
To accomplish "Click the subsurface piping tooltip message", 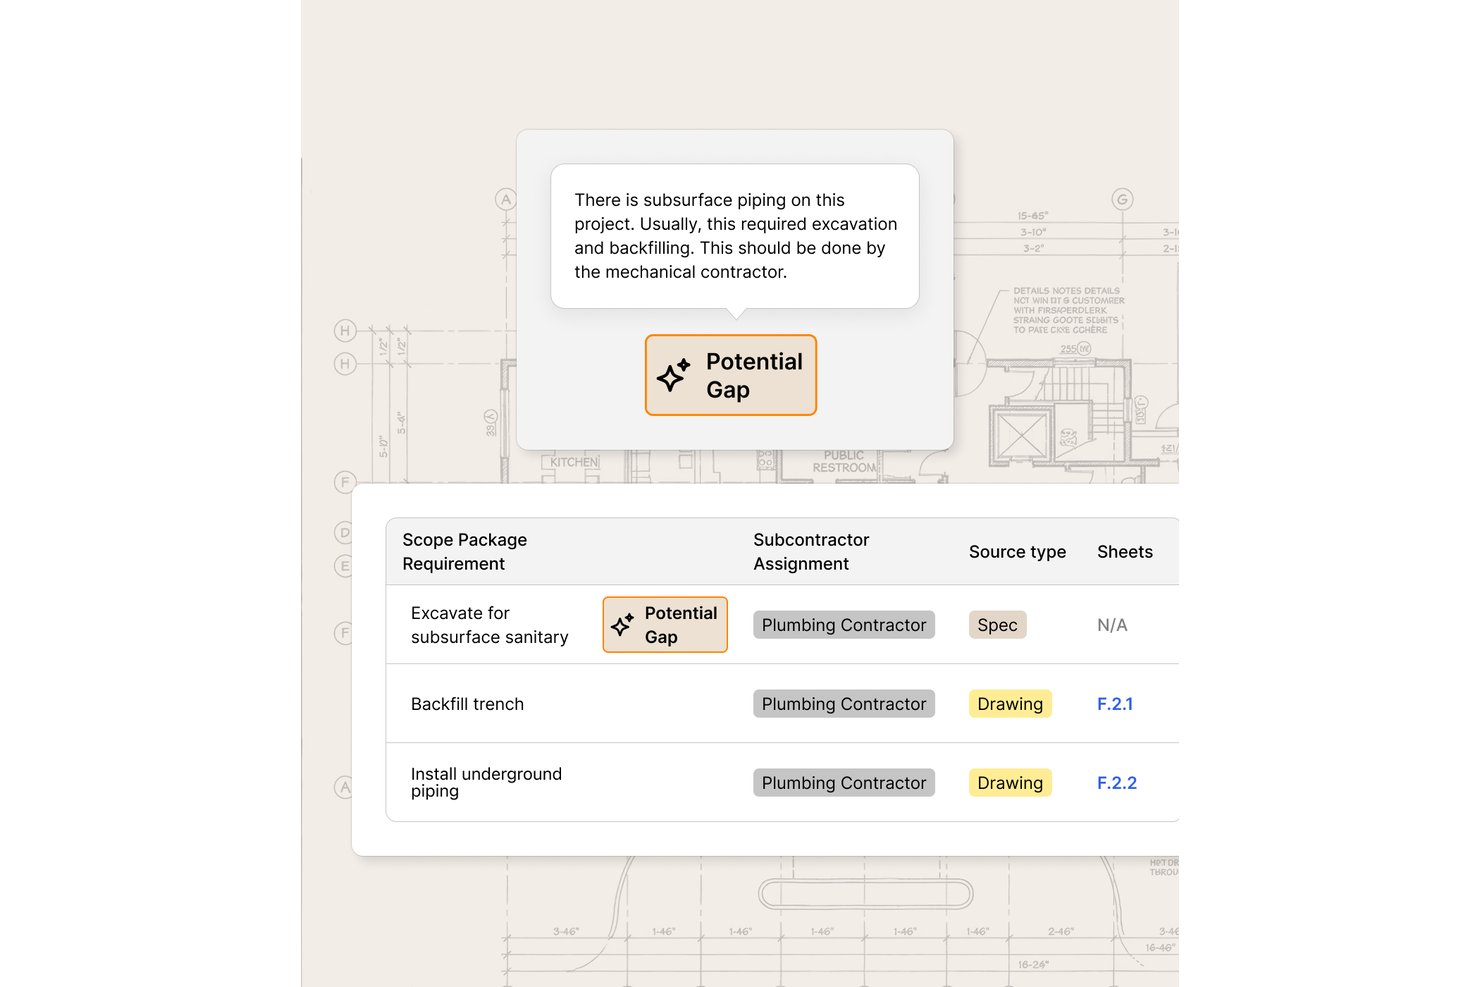I will click(x=735, y=236).
